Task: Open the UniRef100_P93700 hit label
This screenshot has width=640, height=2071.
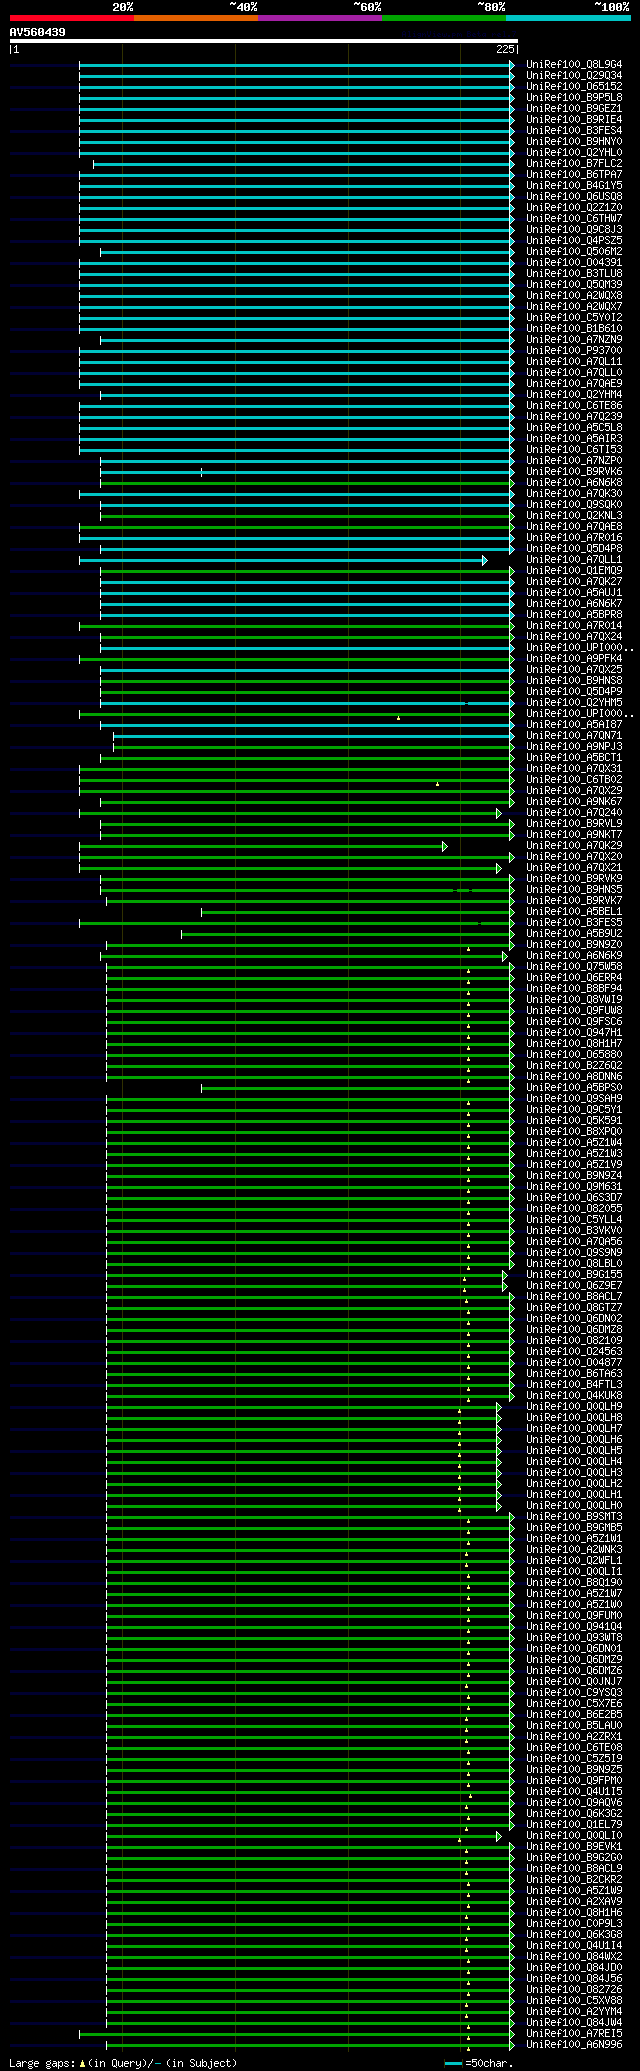Action: tap(574, 351)
